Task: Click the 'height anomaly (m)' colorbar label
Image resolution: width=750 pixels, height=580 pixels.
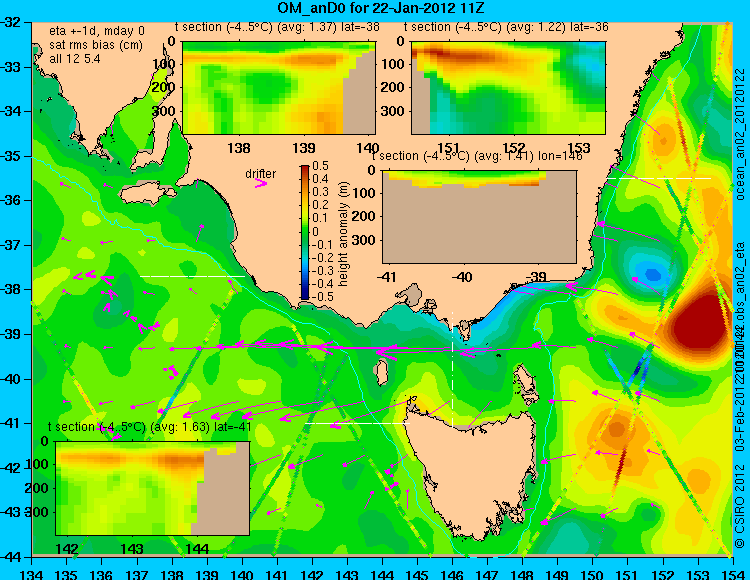Action: point(343,234)
